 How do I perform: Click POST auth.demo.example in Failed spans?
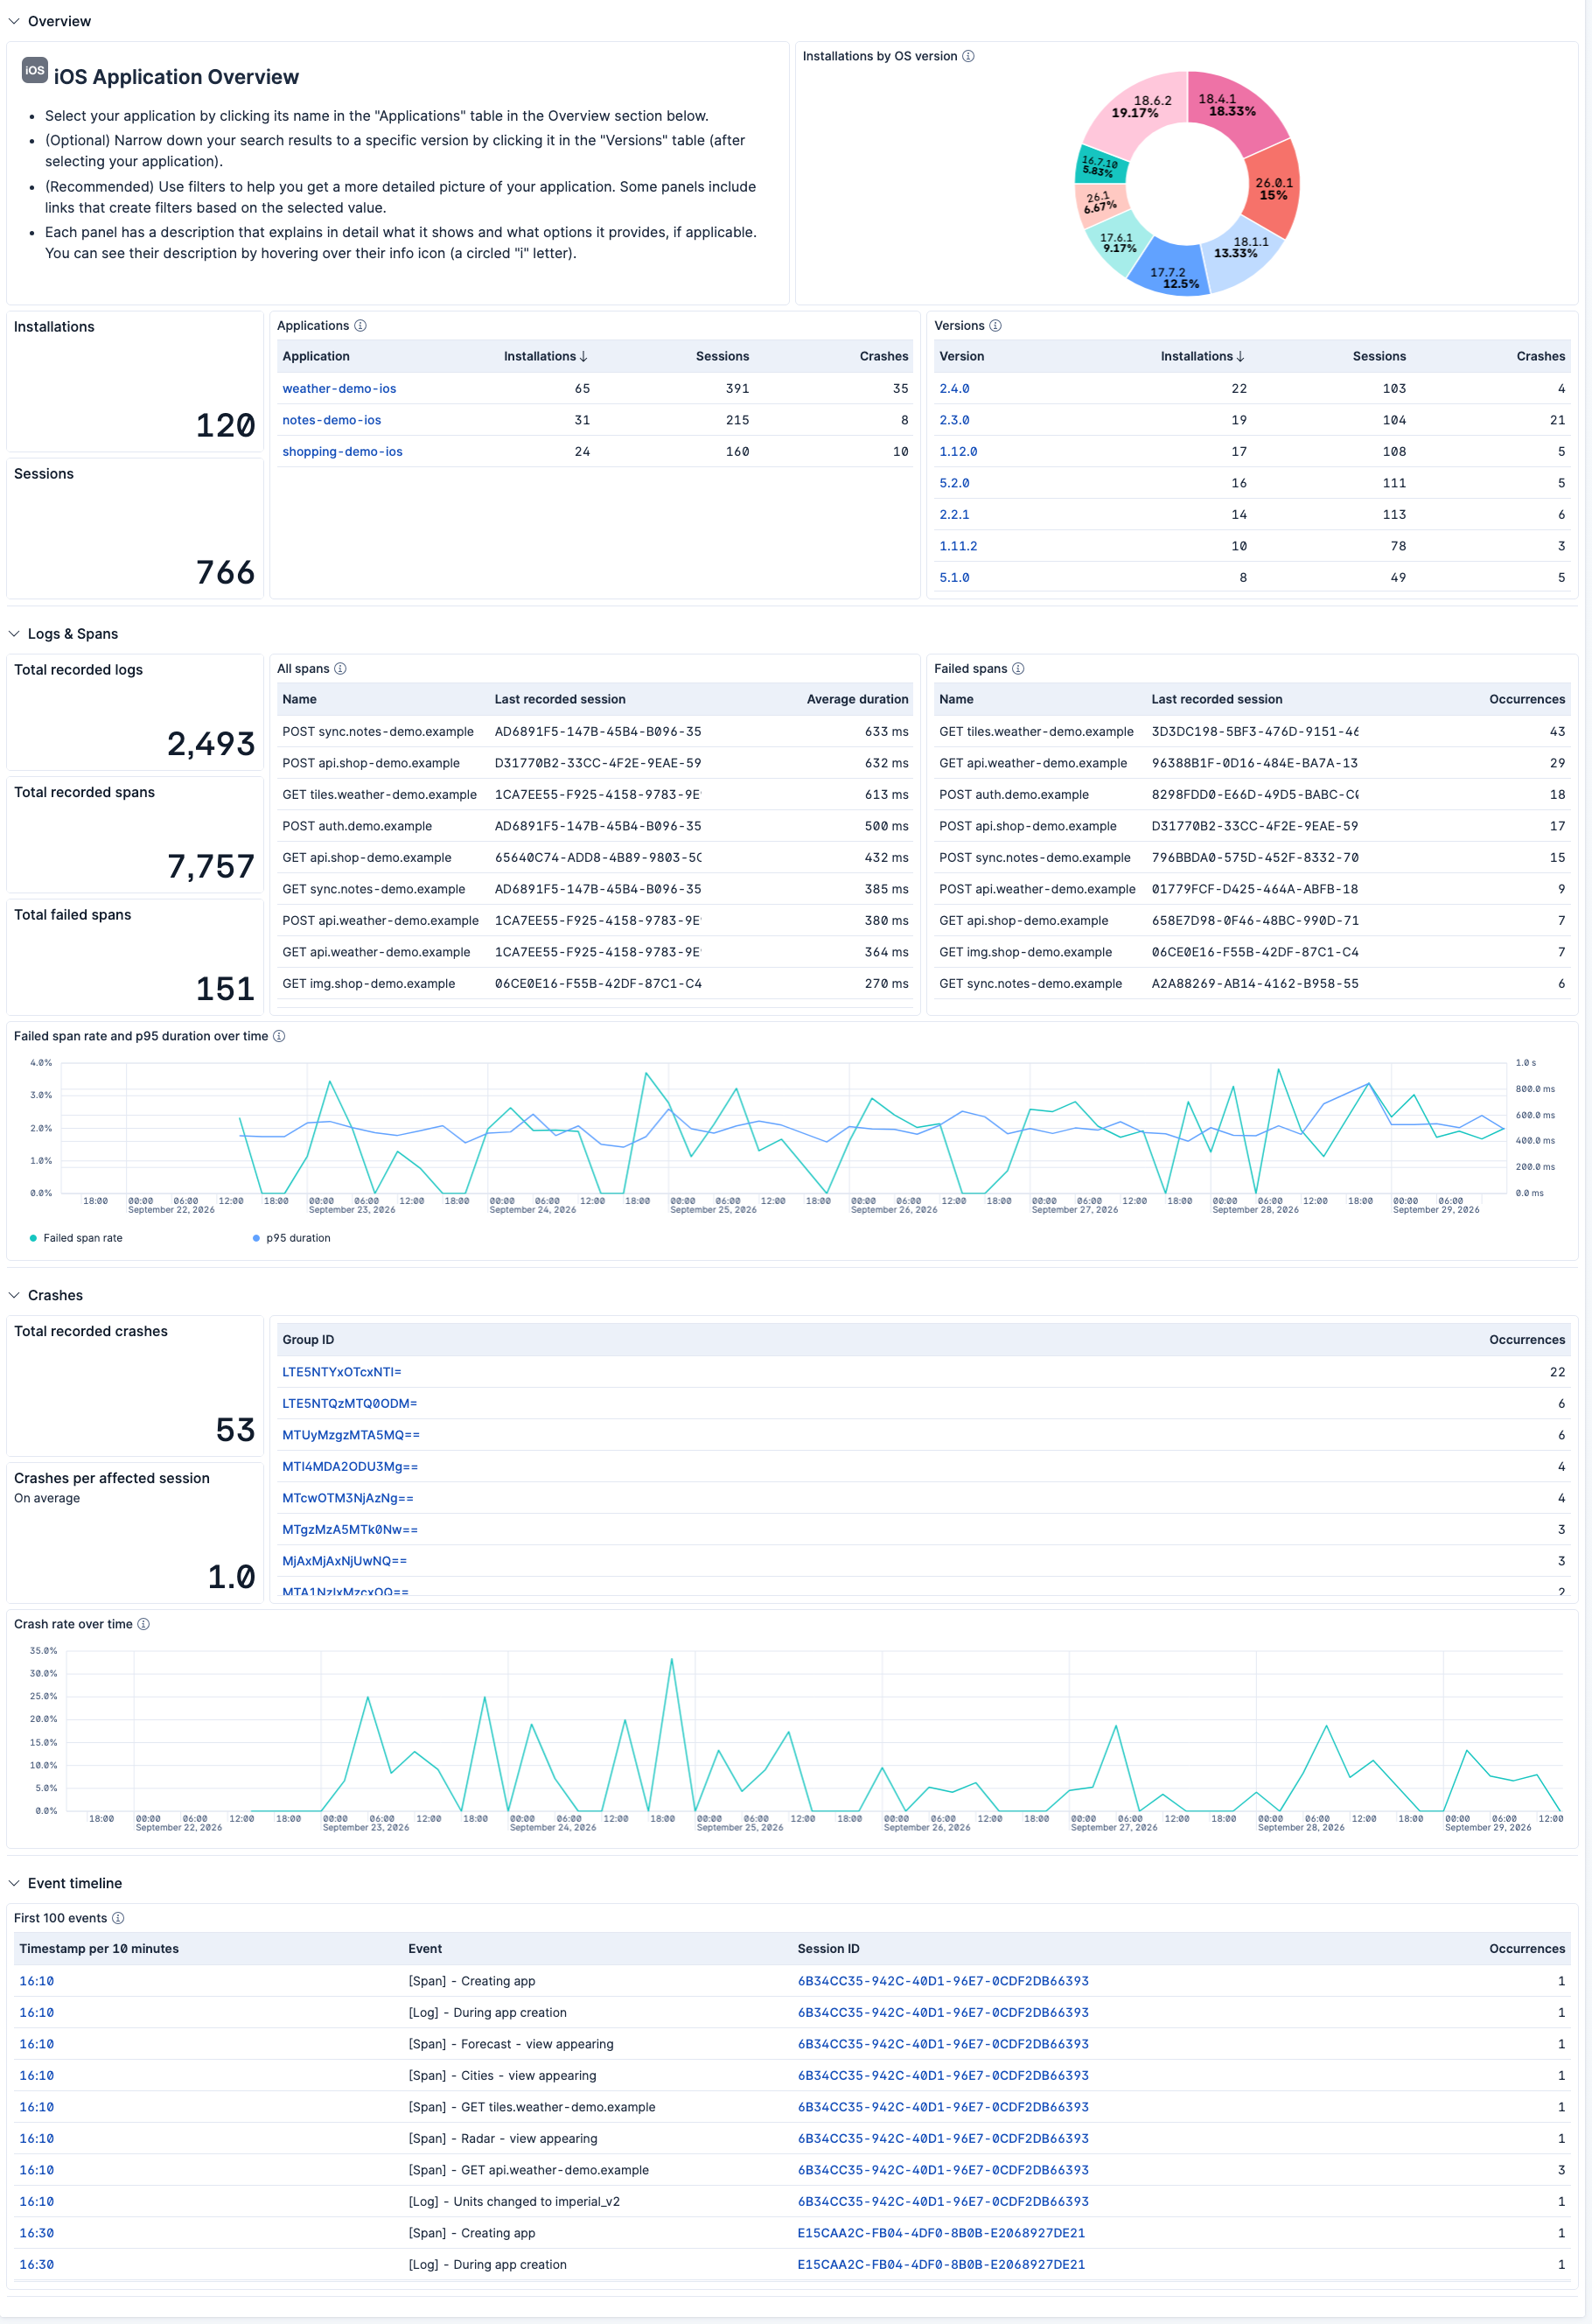pos(1014,795)
